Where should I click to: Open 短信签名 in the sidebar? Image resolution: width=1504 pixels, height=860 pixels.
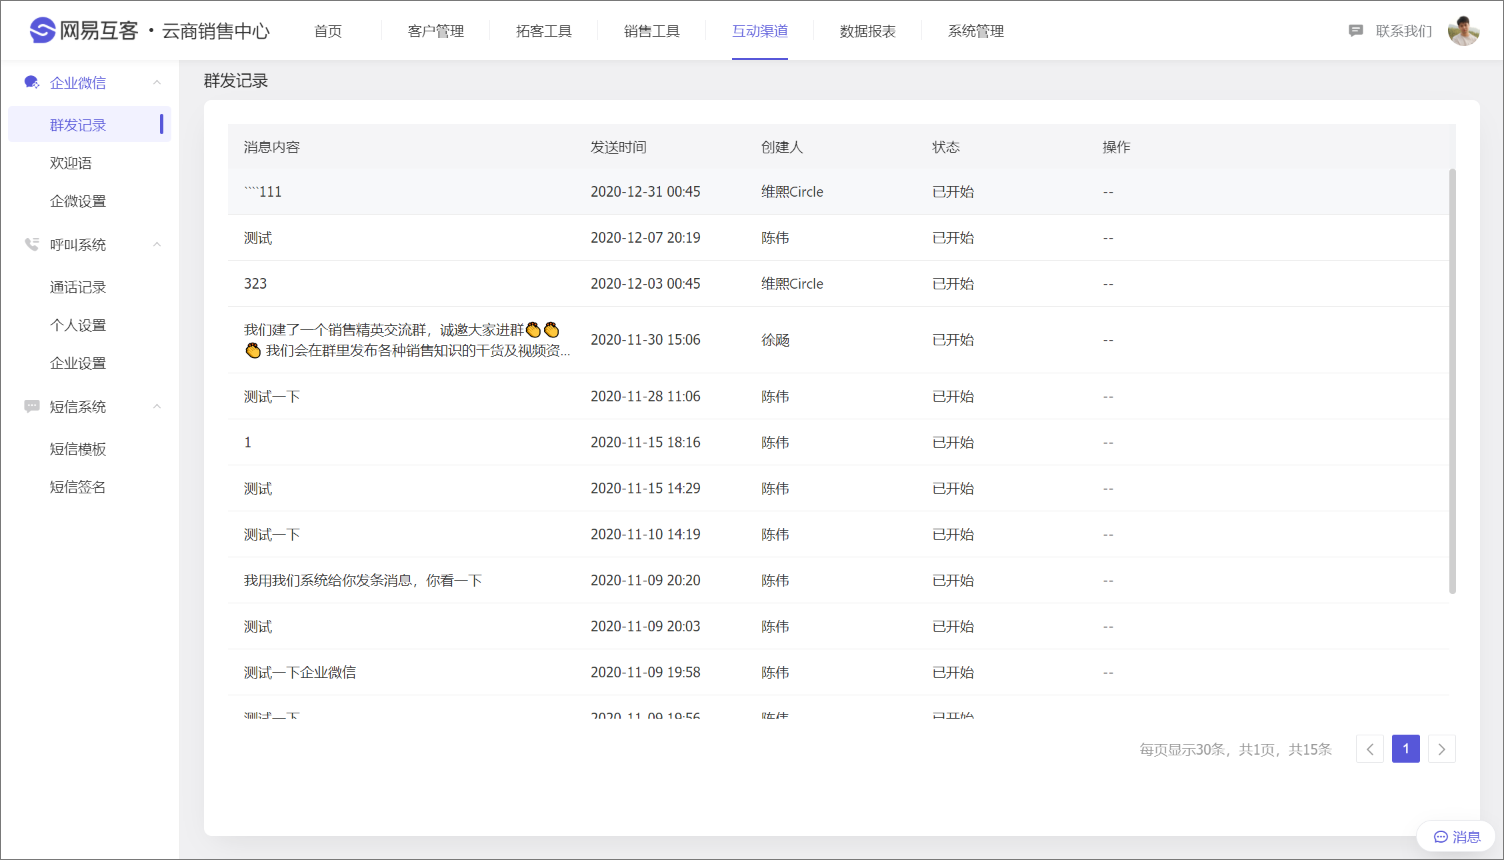[78, 487]
